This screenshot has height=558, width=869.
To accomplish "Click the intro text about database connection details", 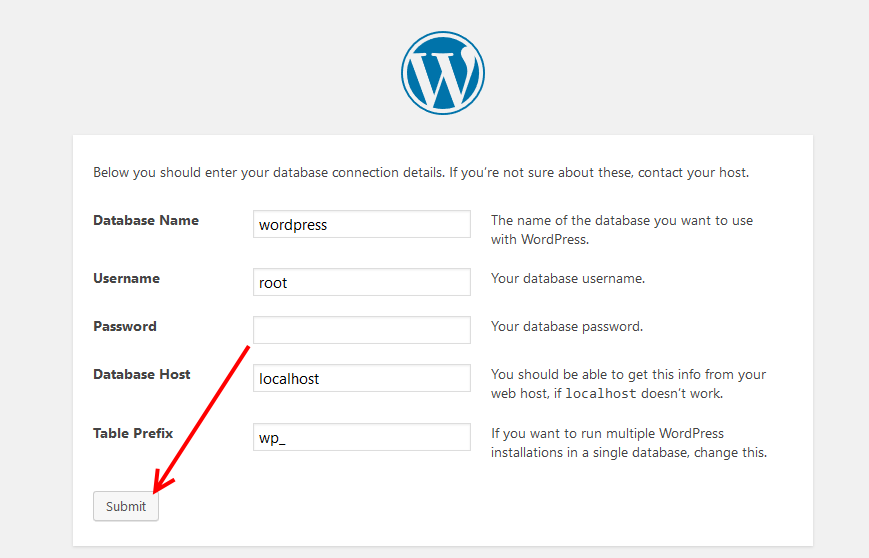I will [421, 173].
